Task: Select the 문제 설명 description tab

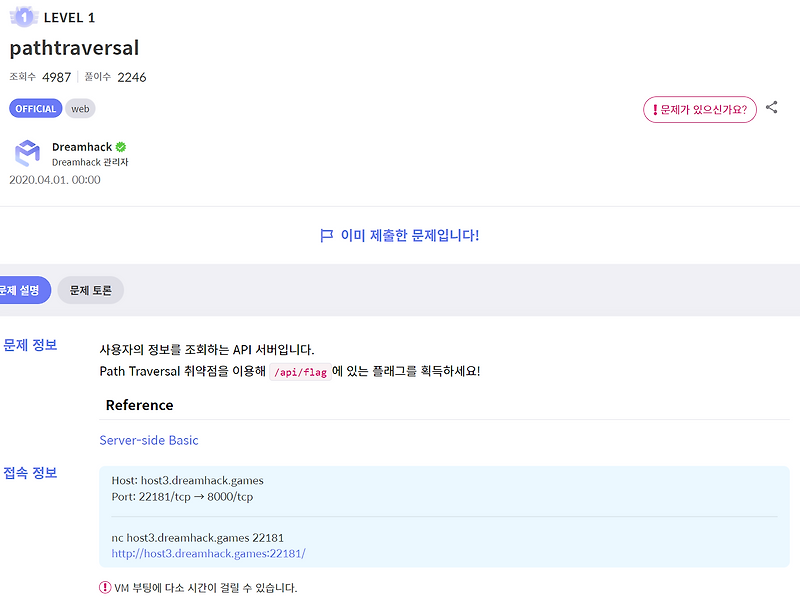Action: [x=18, y=290]
